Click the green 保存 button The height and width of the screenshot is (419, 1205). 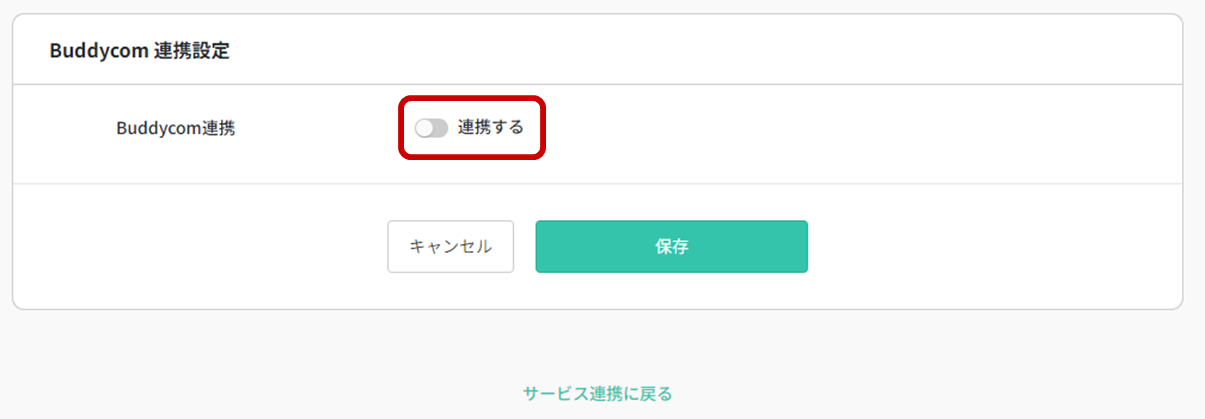pyautogui.click(x=671, y=247)
